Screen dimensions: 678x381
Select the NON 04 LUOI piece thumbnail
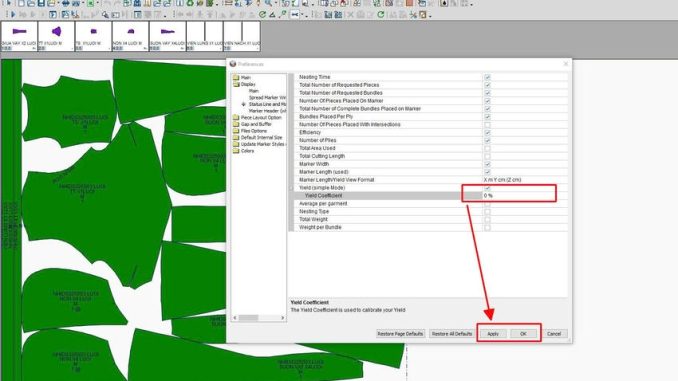pos(131,37)
